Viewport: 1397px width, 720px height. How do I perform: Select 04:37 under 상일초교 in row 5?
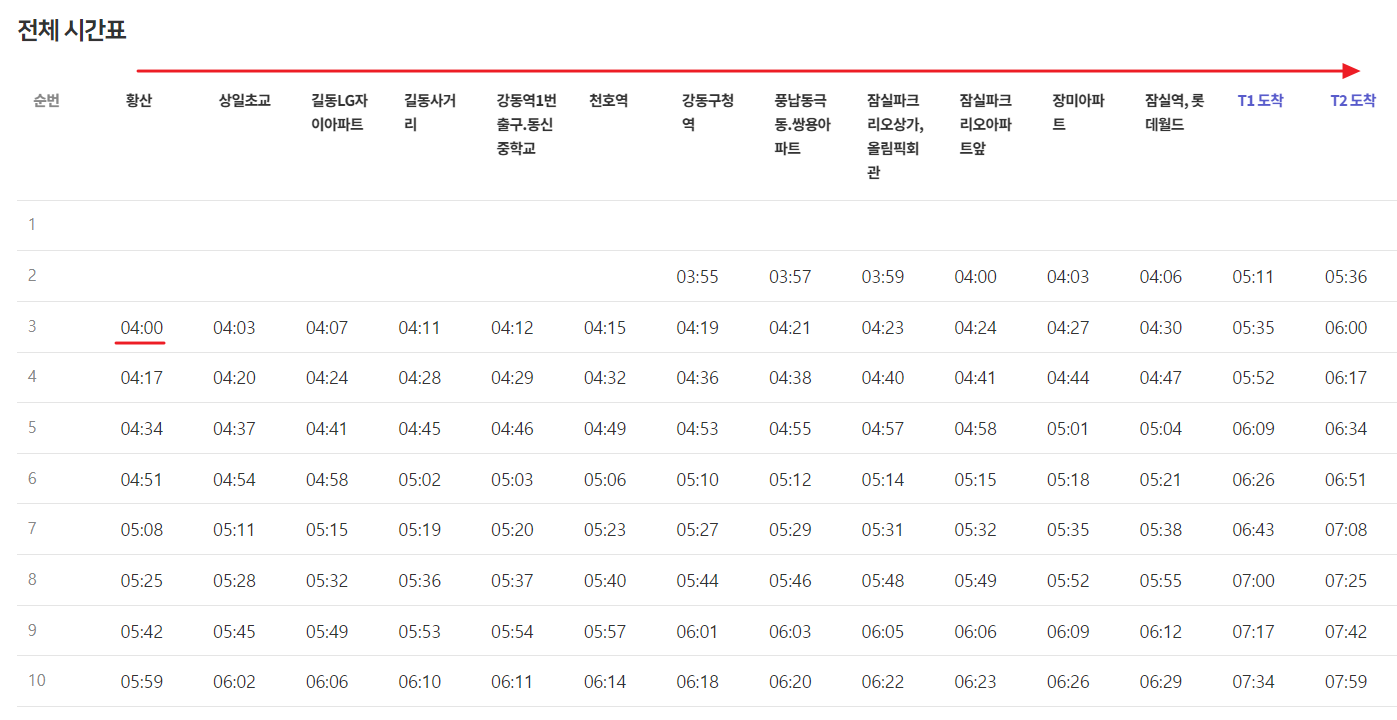click(x=234, y=429)
